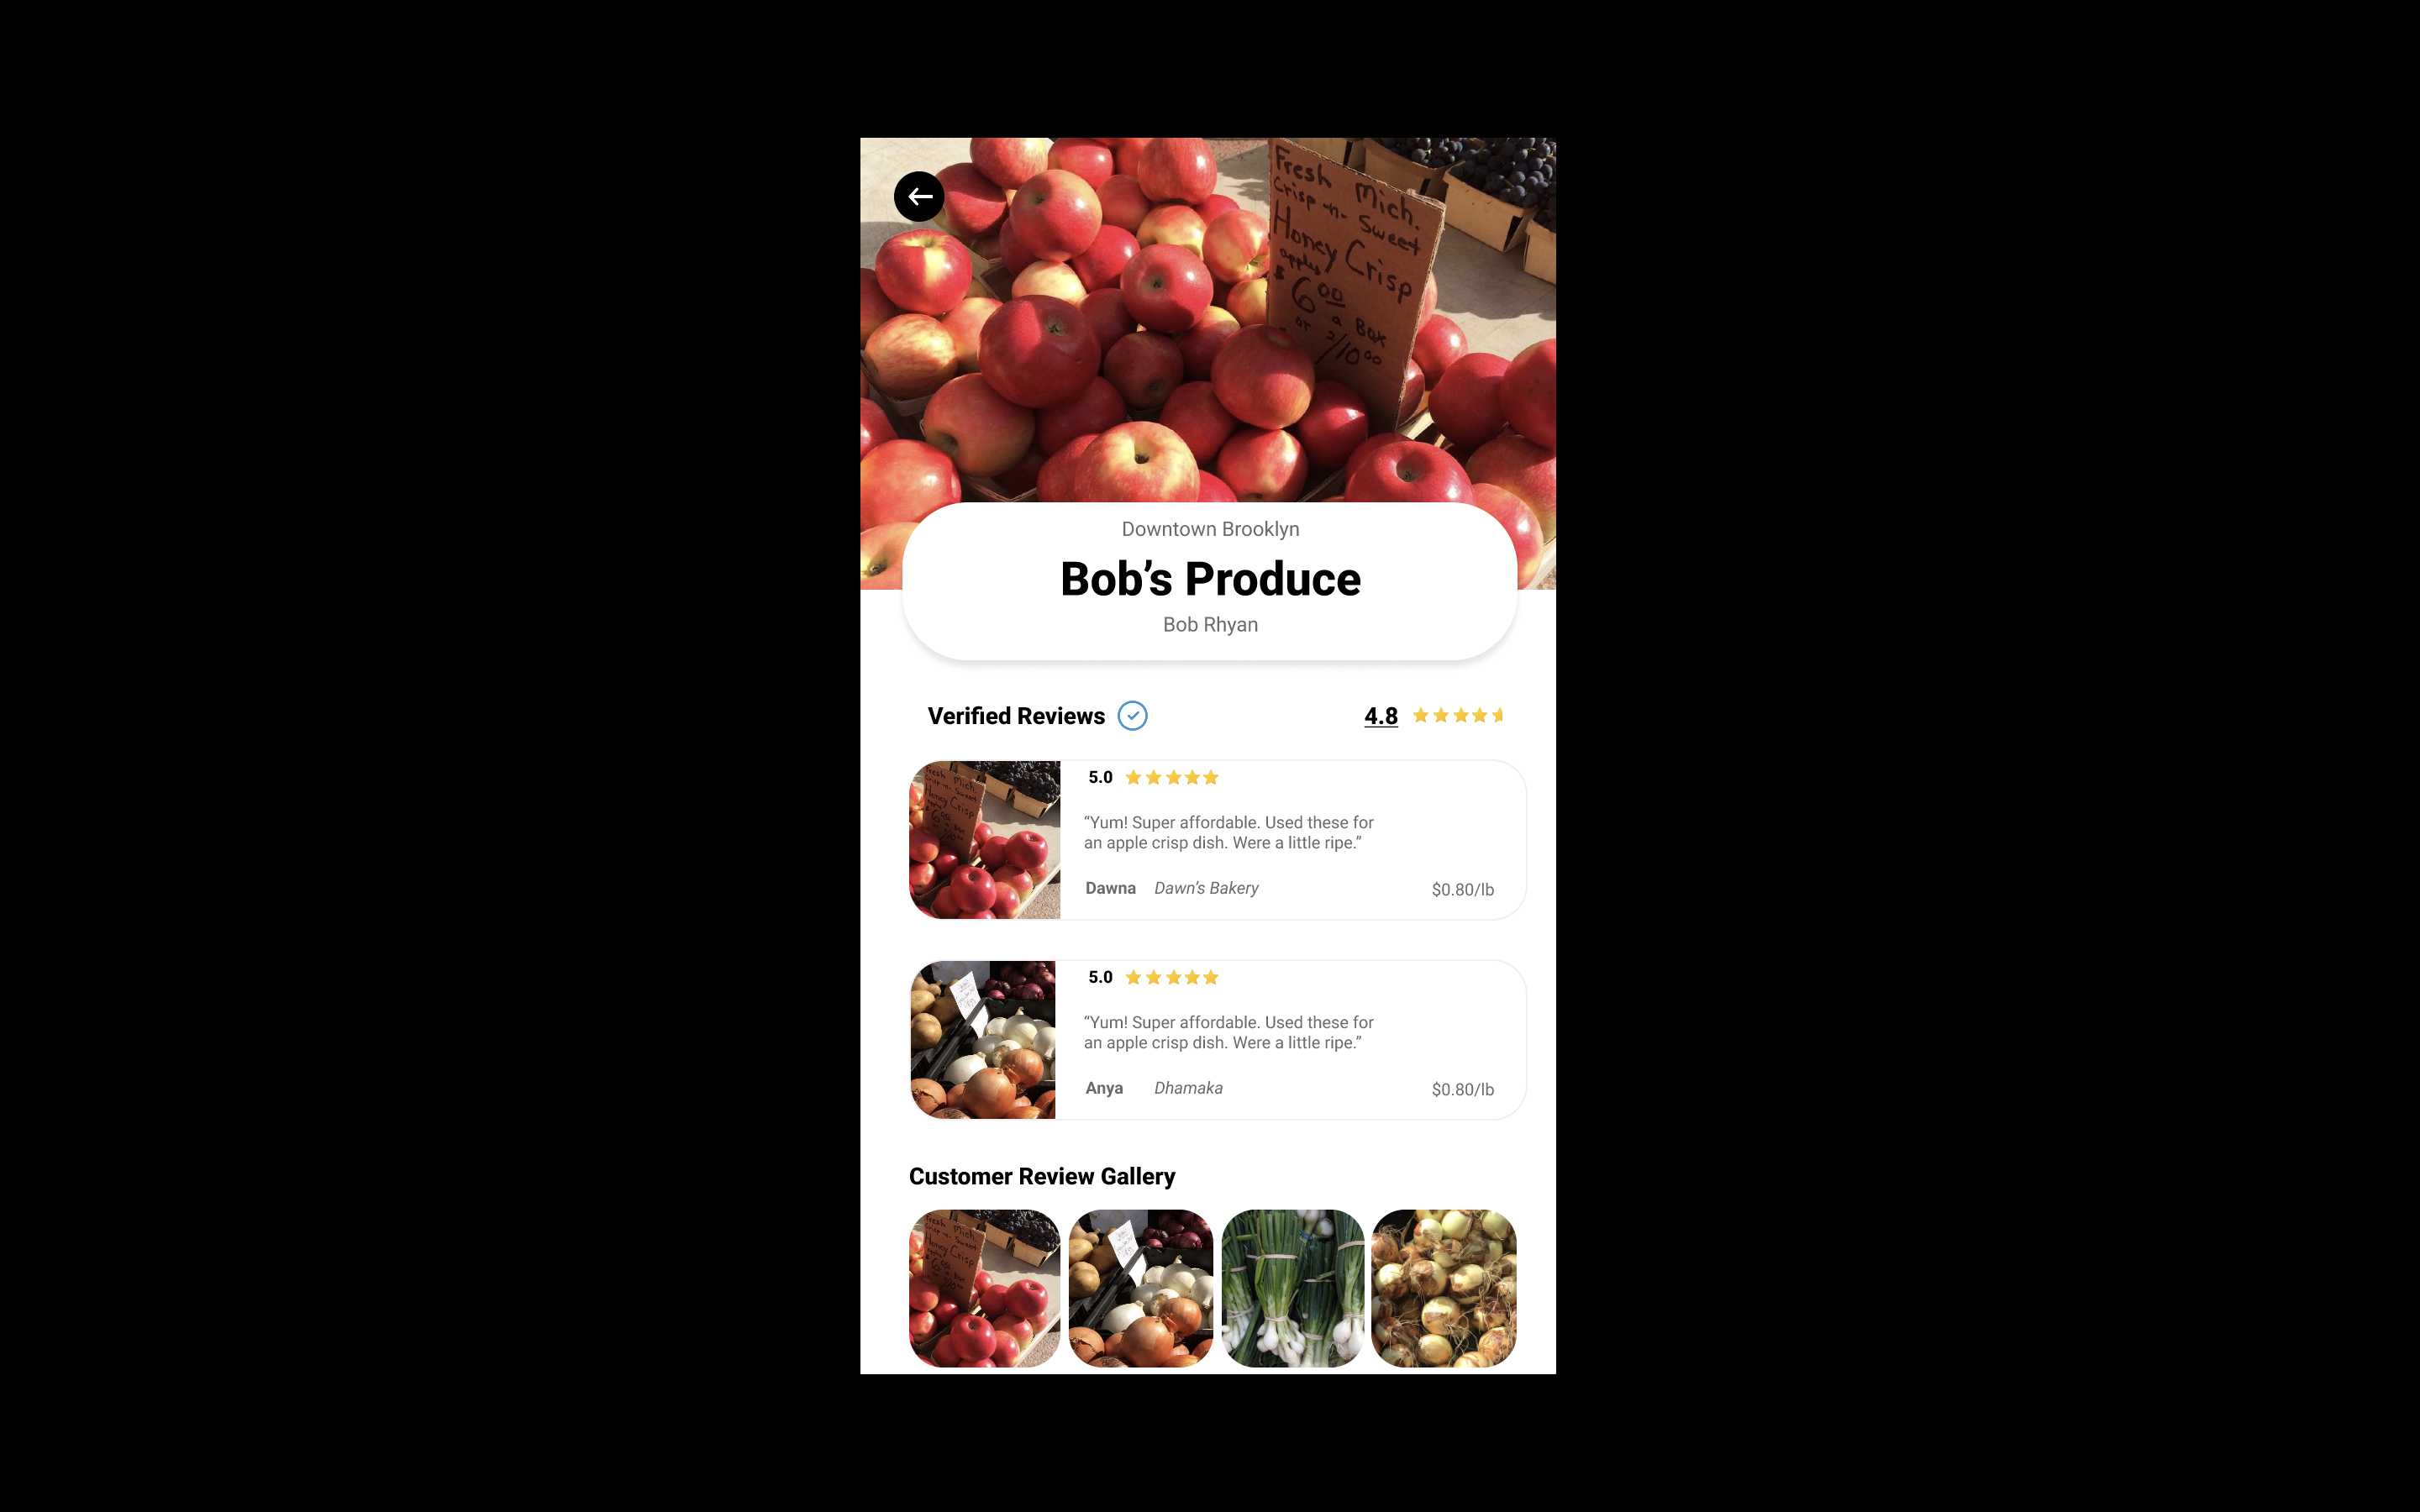This screenshot has height=1512, width=2420.
Task: Click the overall rating stars beside 4.8
Action: [x=1458, y=716]
